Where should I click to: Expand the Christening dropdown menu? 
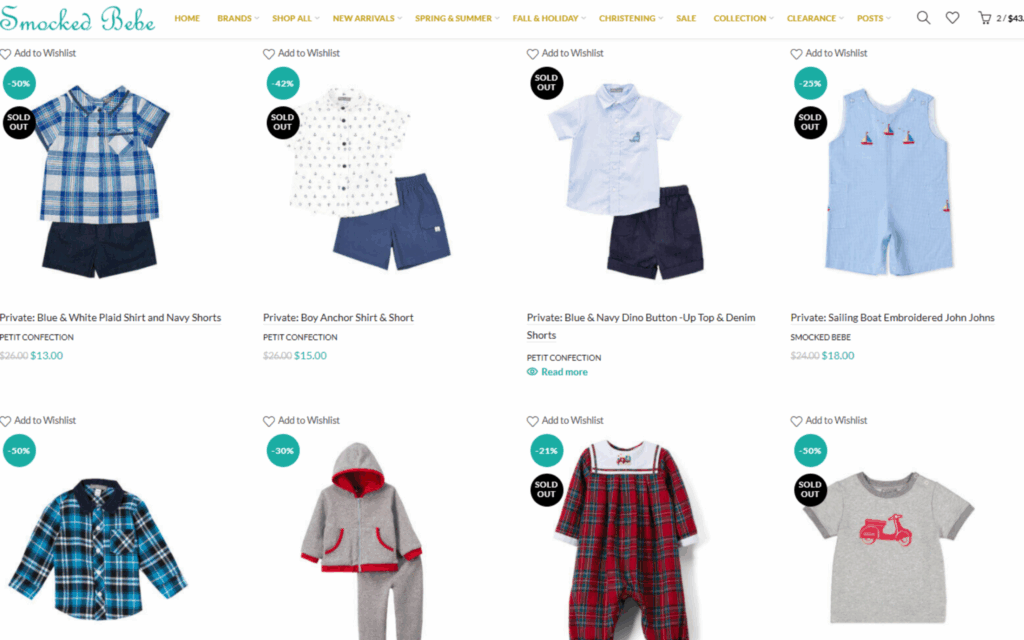(630, 18)
